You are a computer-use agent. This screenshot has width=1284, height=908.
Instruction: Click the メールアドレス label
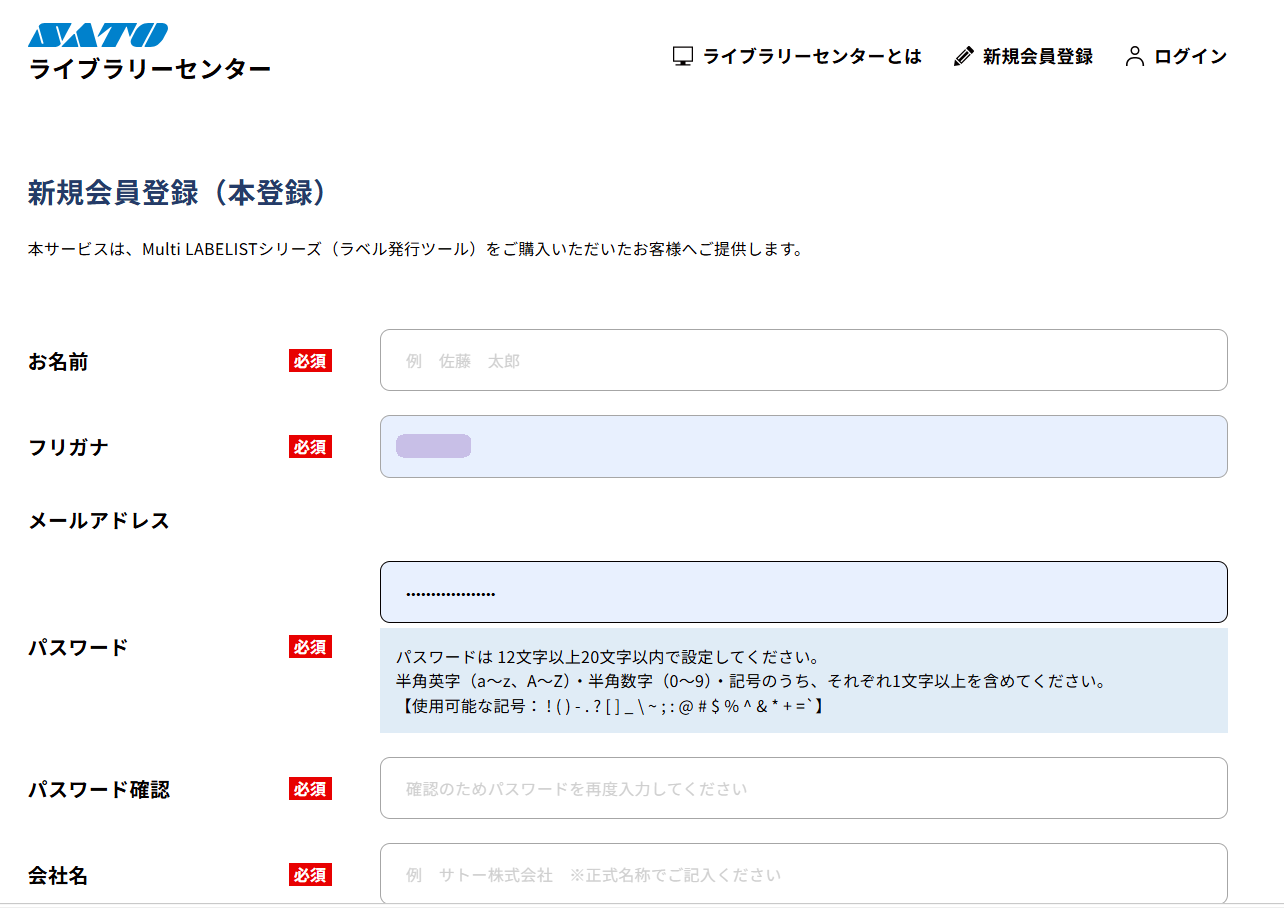[99, 520]
